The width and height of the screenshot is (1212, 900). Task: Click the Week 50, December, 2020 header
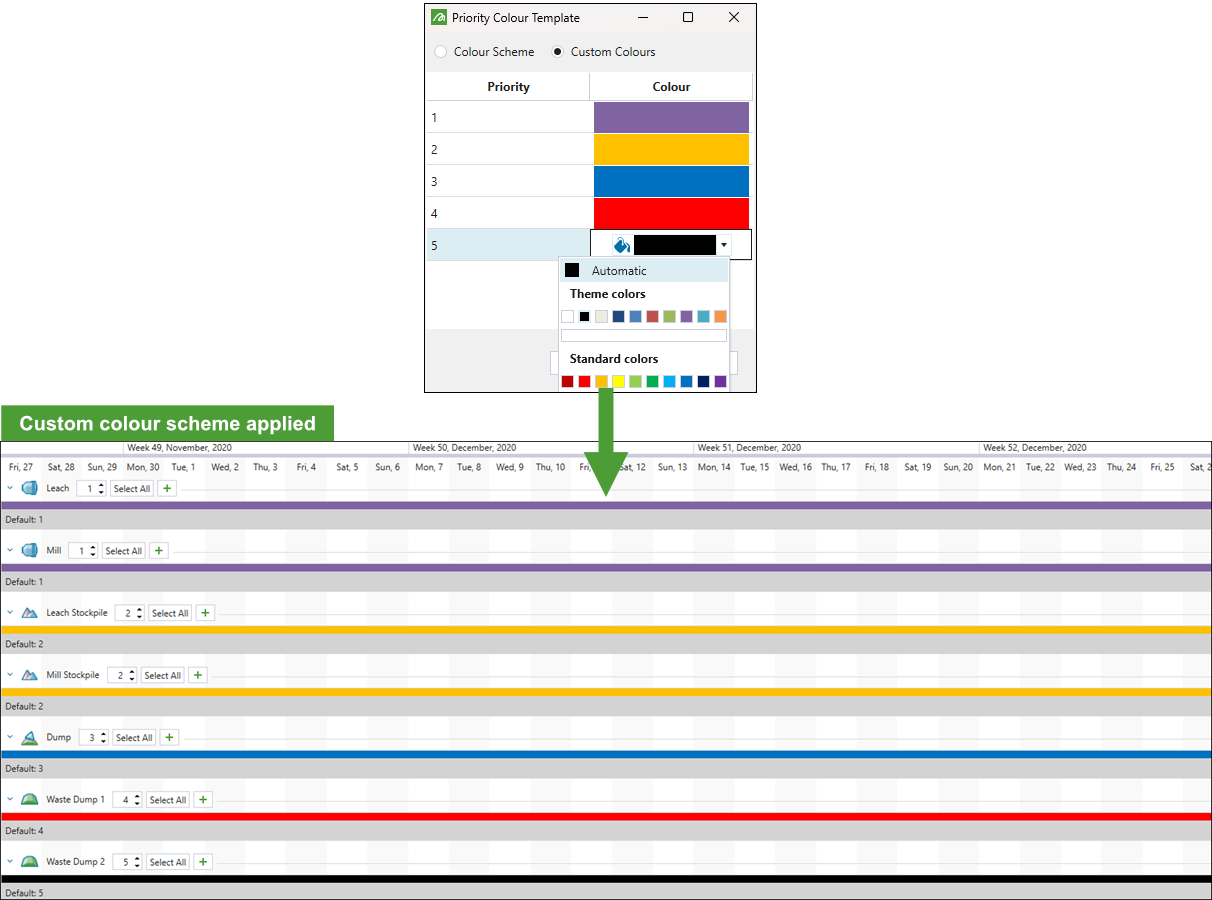pos(465,448)
